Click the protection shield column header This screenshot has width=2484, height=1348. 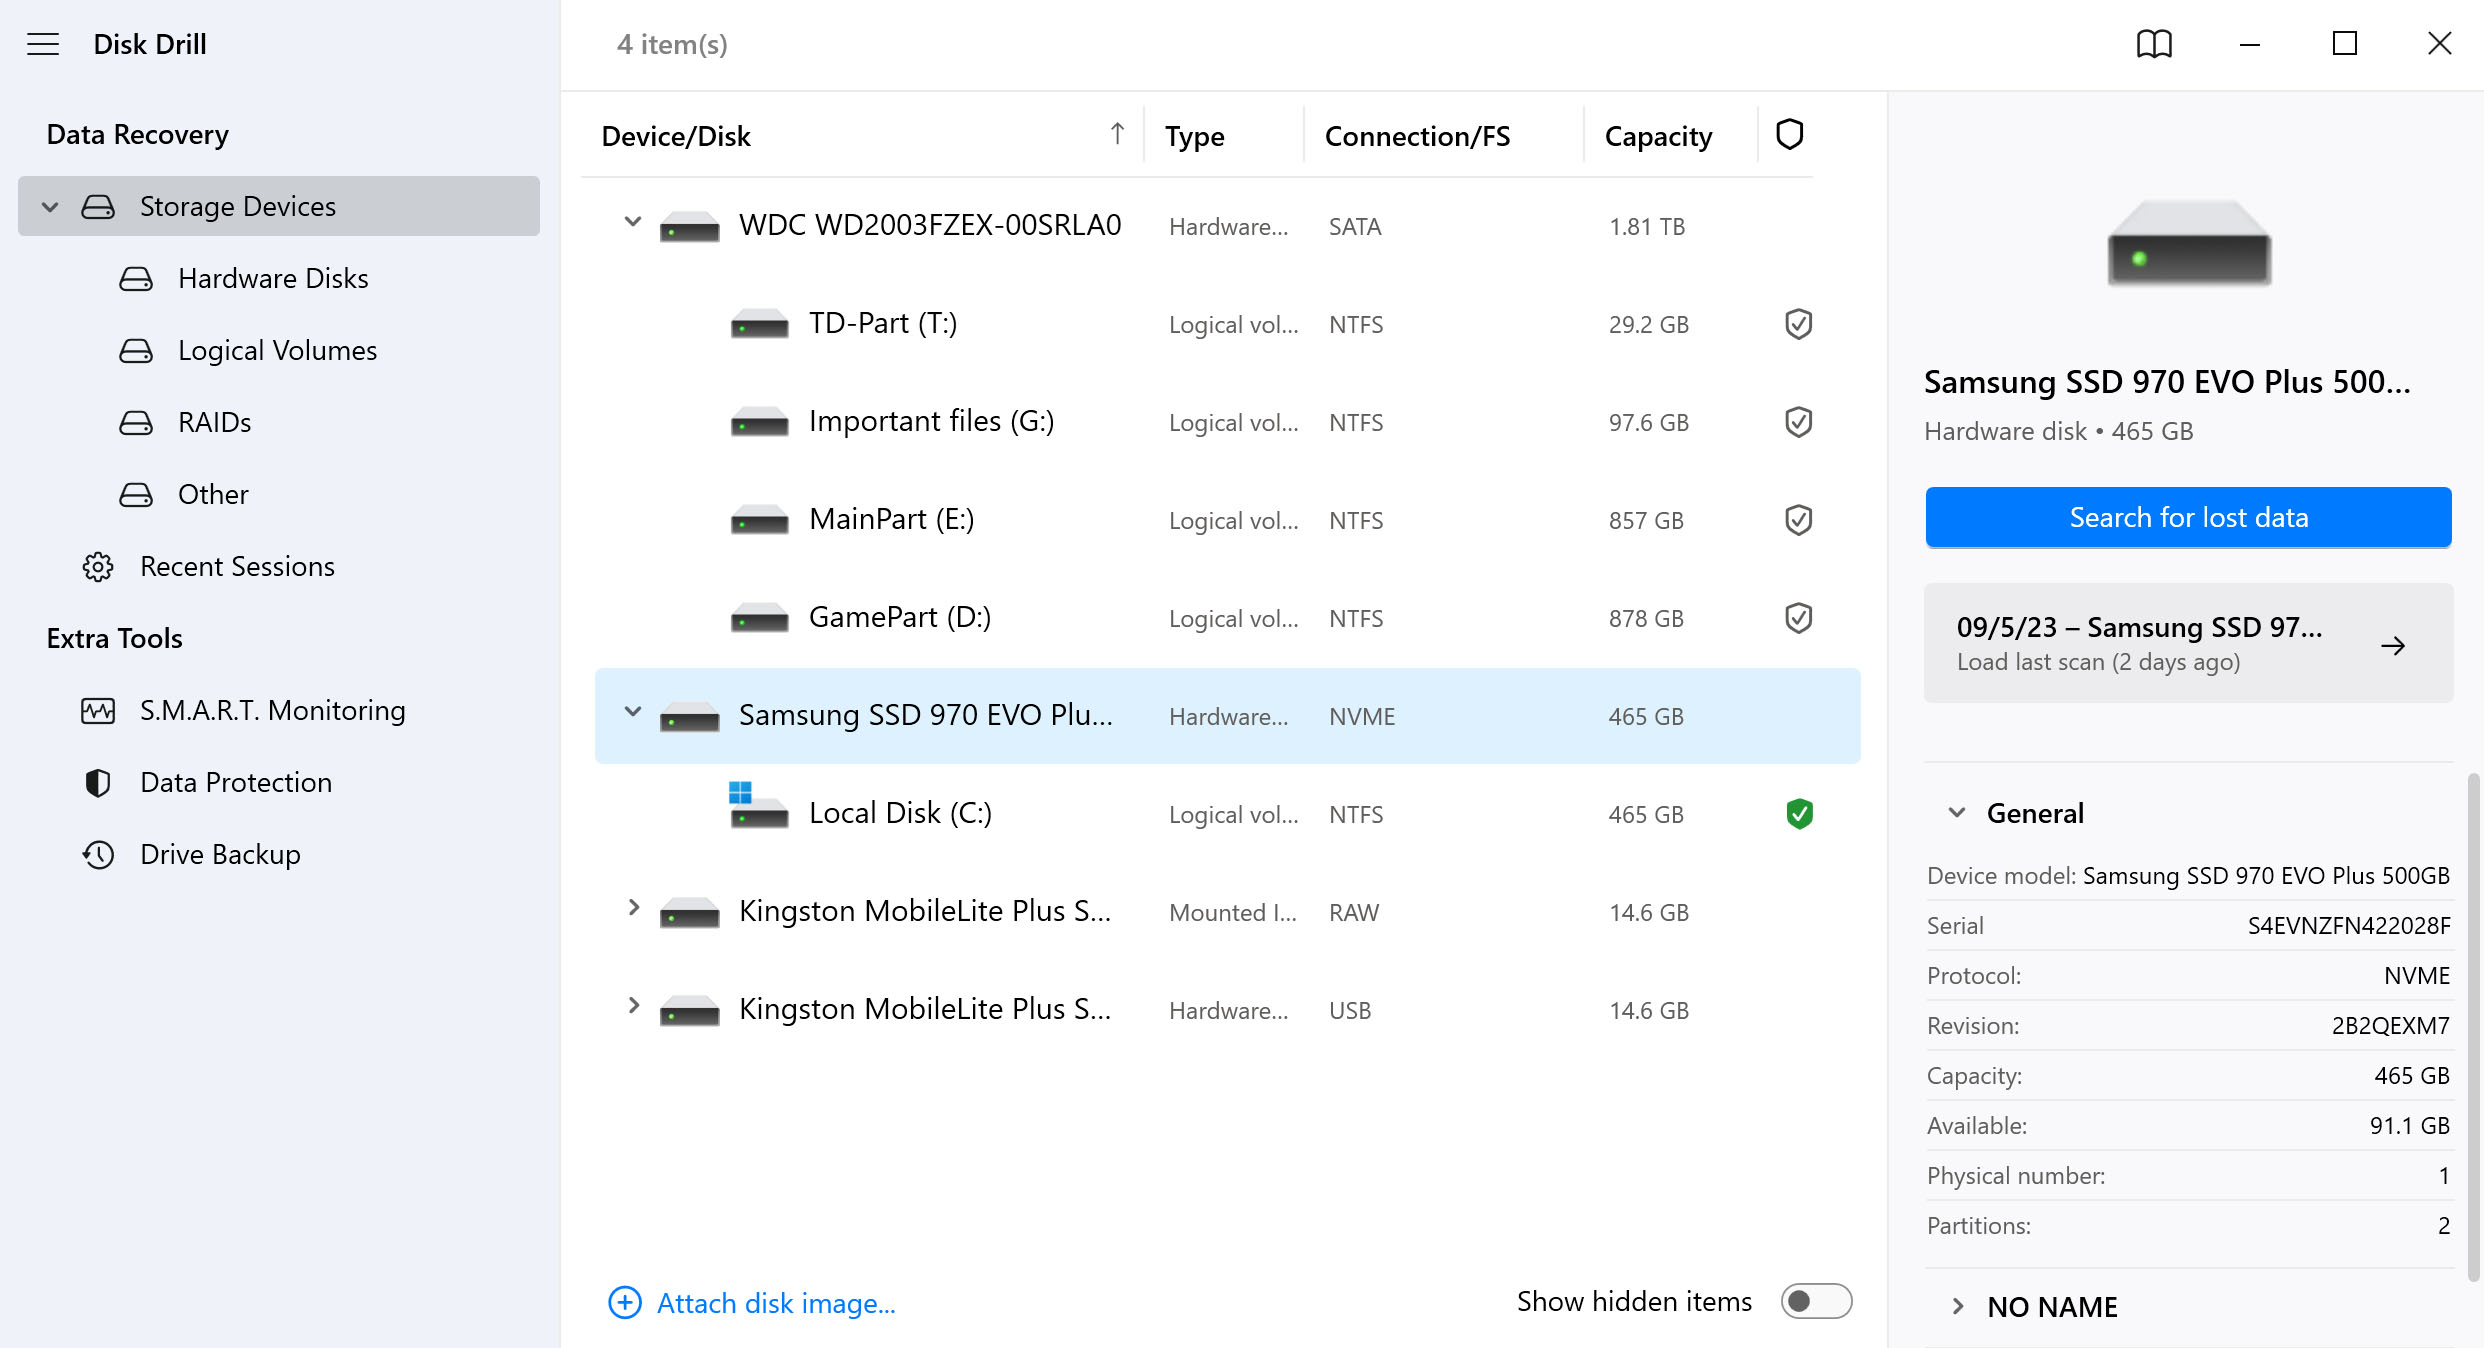pyautogui.click(x=1789, y=135)
